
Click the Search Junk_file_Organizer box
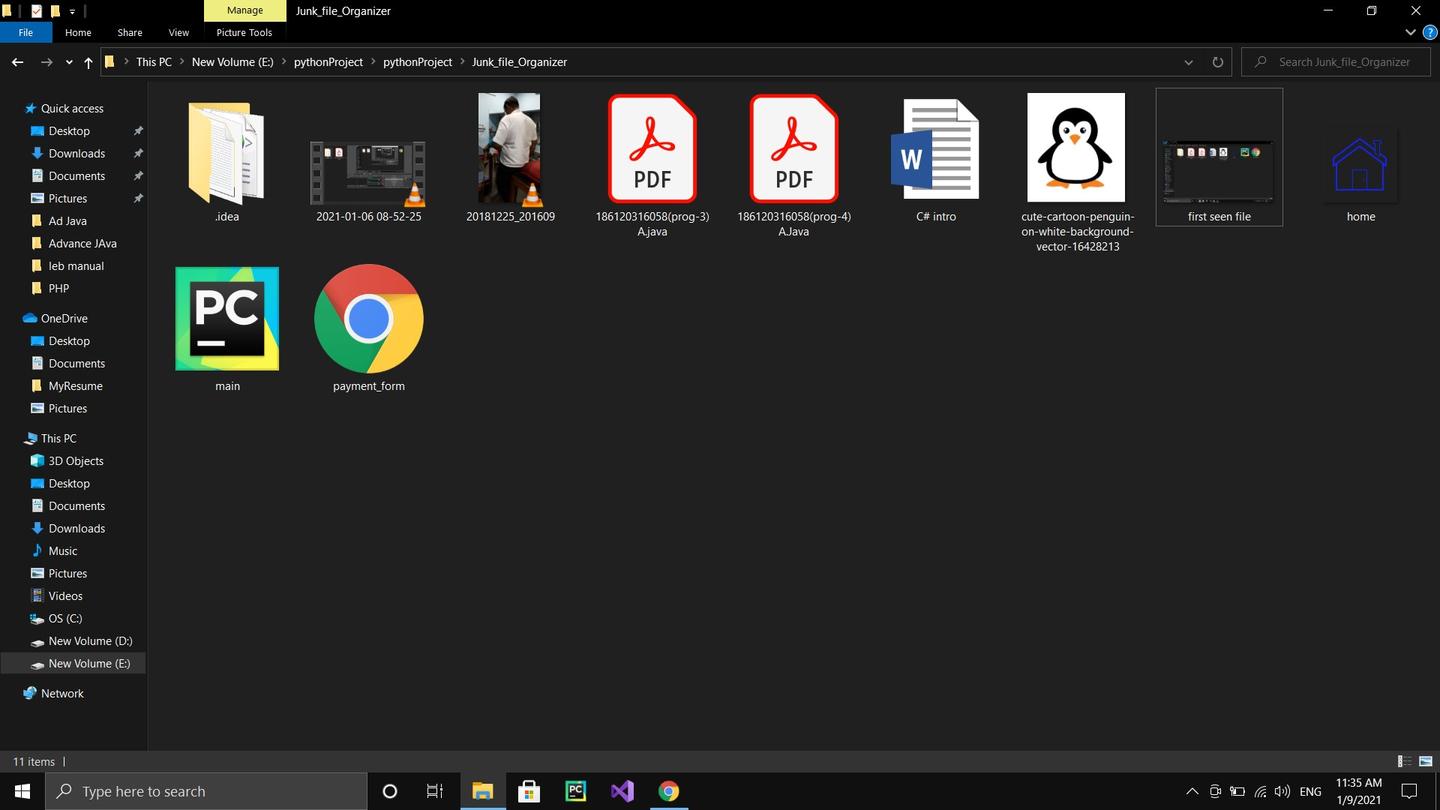click(x=1336, y=62)
